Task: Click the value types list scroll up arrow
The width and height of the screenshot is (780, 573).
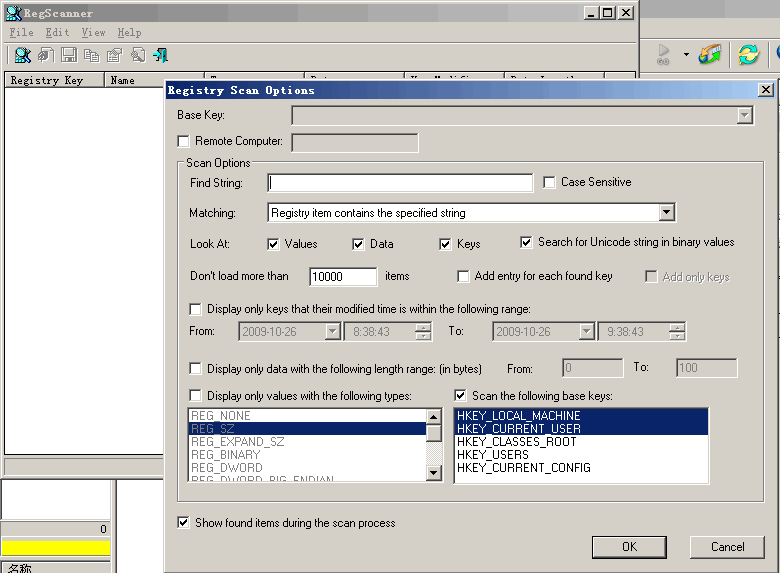Action: [434, 417]
